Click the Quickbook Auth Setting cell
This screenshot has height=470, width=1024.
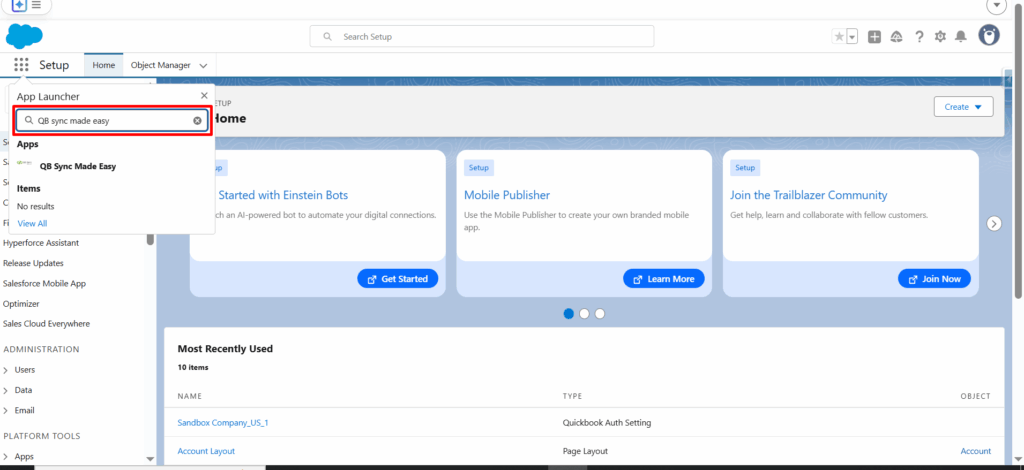click(x=607, y=422)
